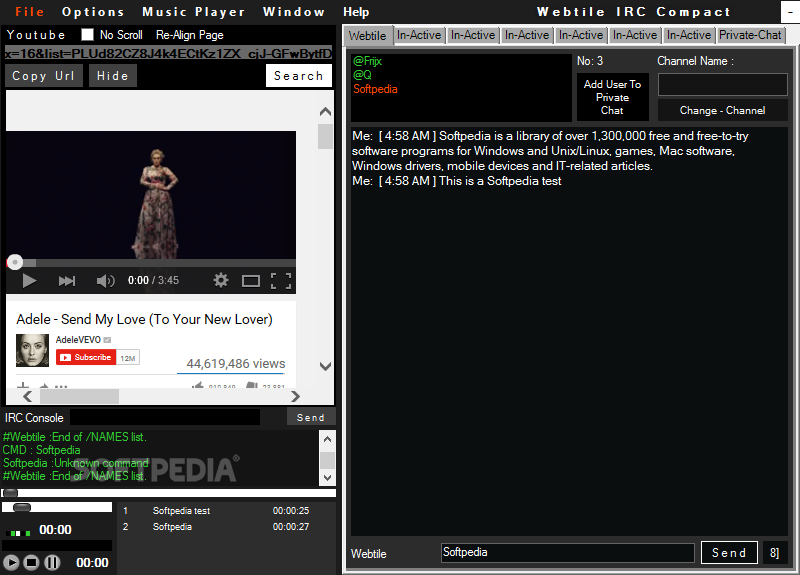Click the YouTube video progress scrubber
Viewport: 800px width, 575px height.
tap(15, 262)
